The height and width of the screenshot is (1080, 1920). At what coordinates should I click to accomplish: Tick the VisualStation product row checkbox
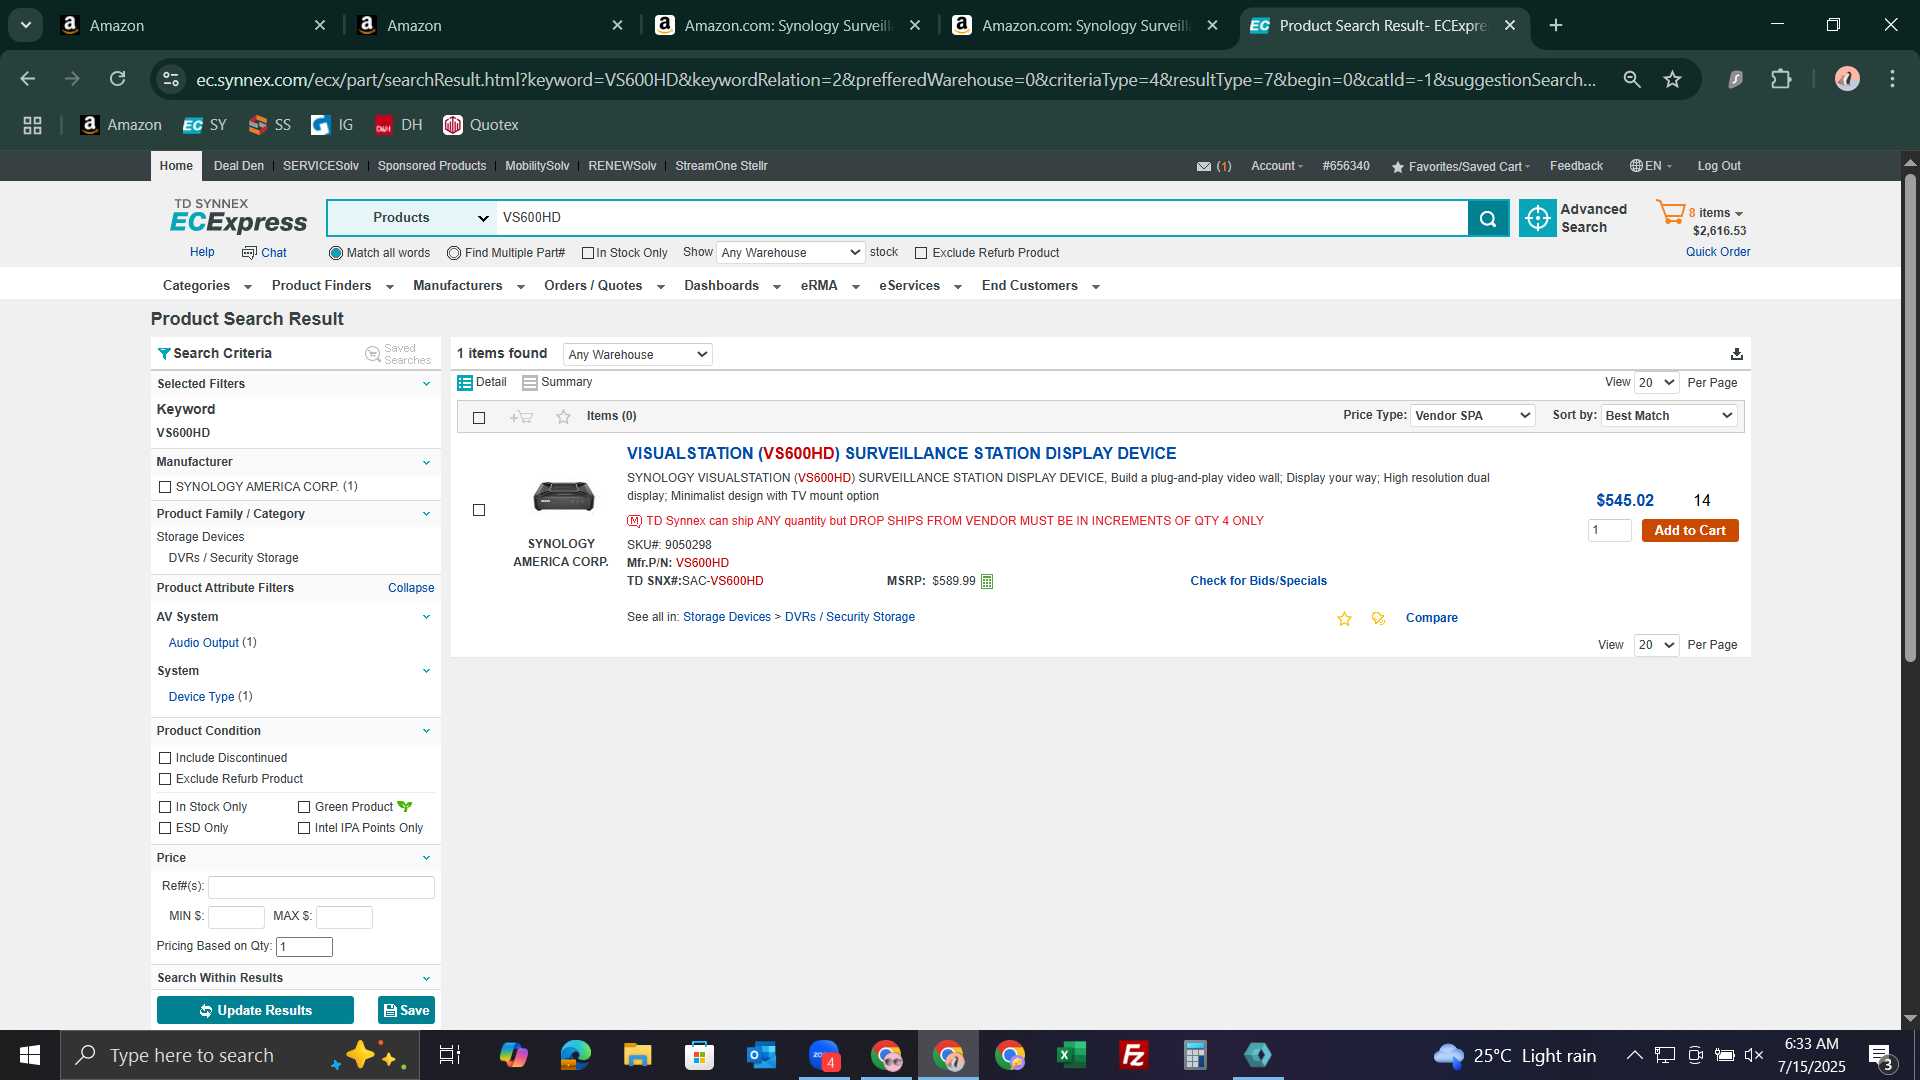pyautogui.click(x=479, y=510)
